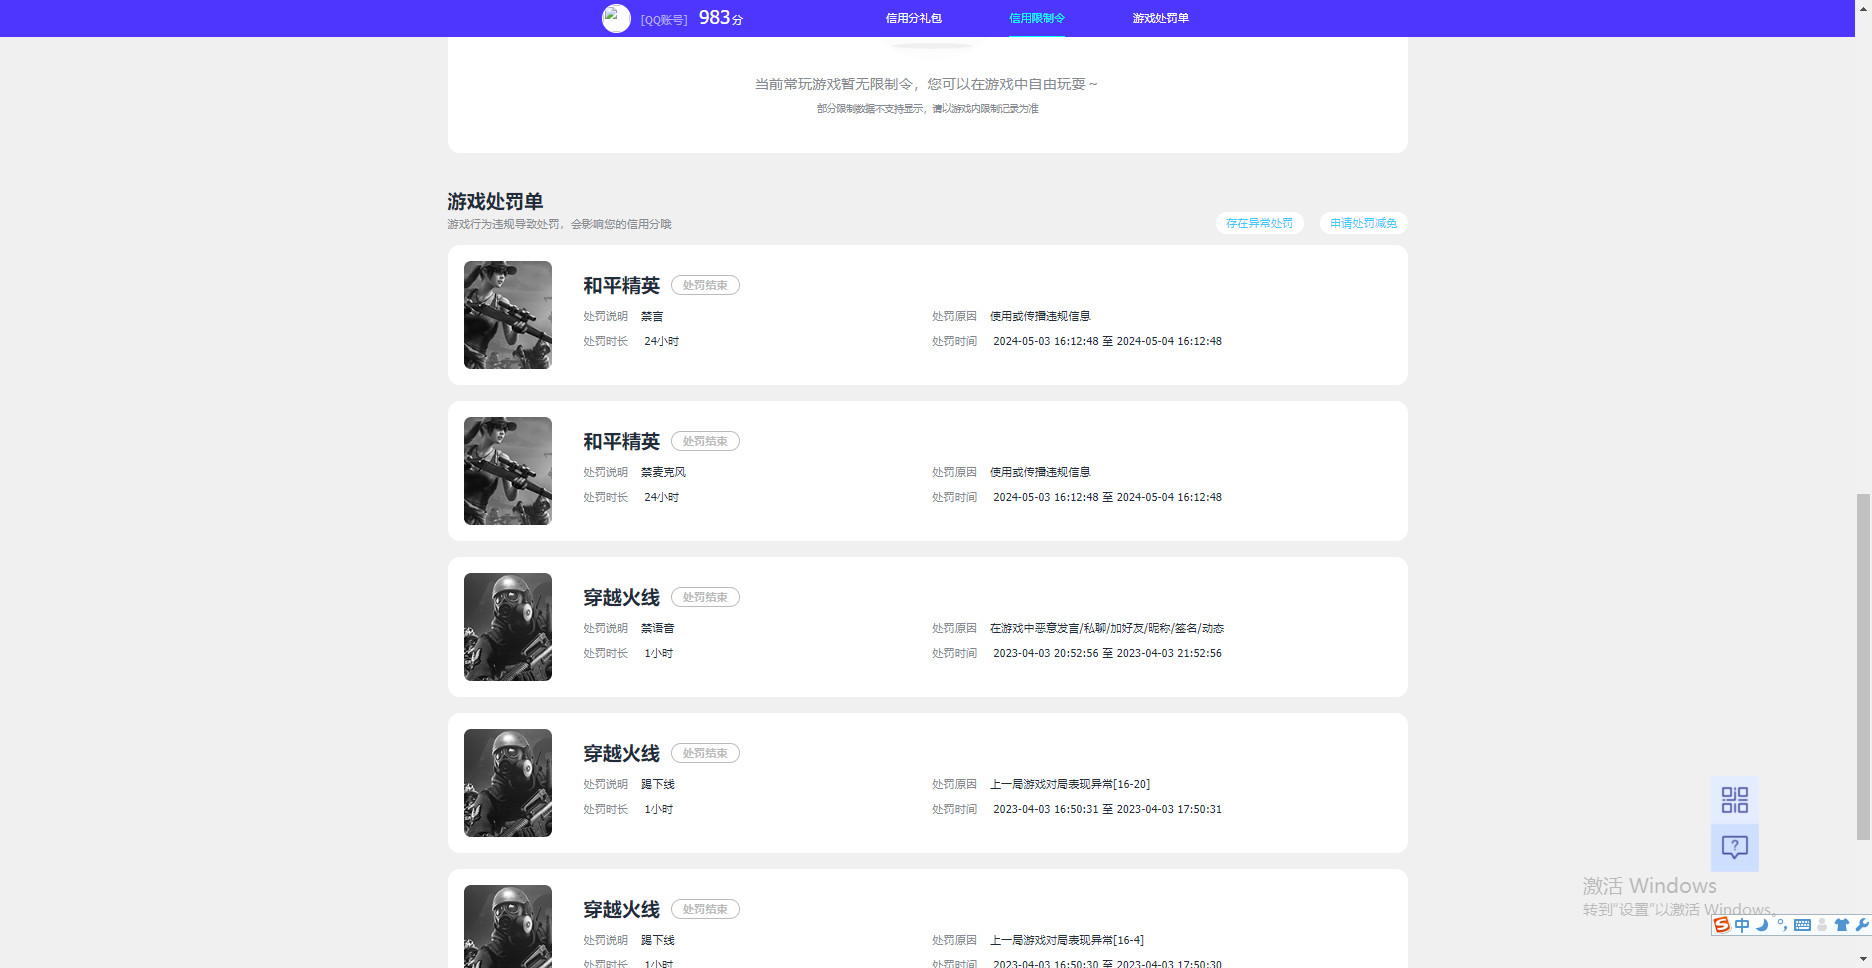The height and width of the screenshot is (968, 1872).
Task: Open the 穿越火线 thumbnail on the [16-20] card
Action: click(508, 783)
